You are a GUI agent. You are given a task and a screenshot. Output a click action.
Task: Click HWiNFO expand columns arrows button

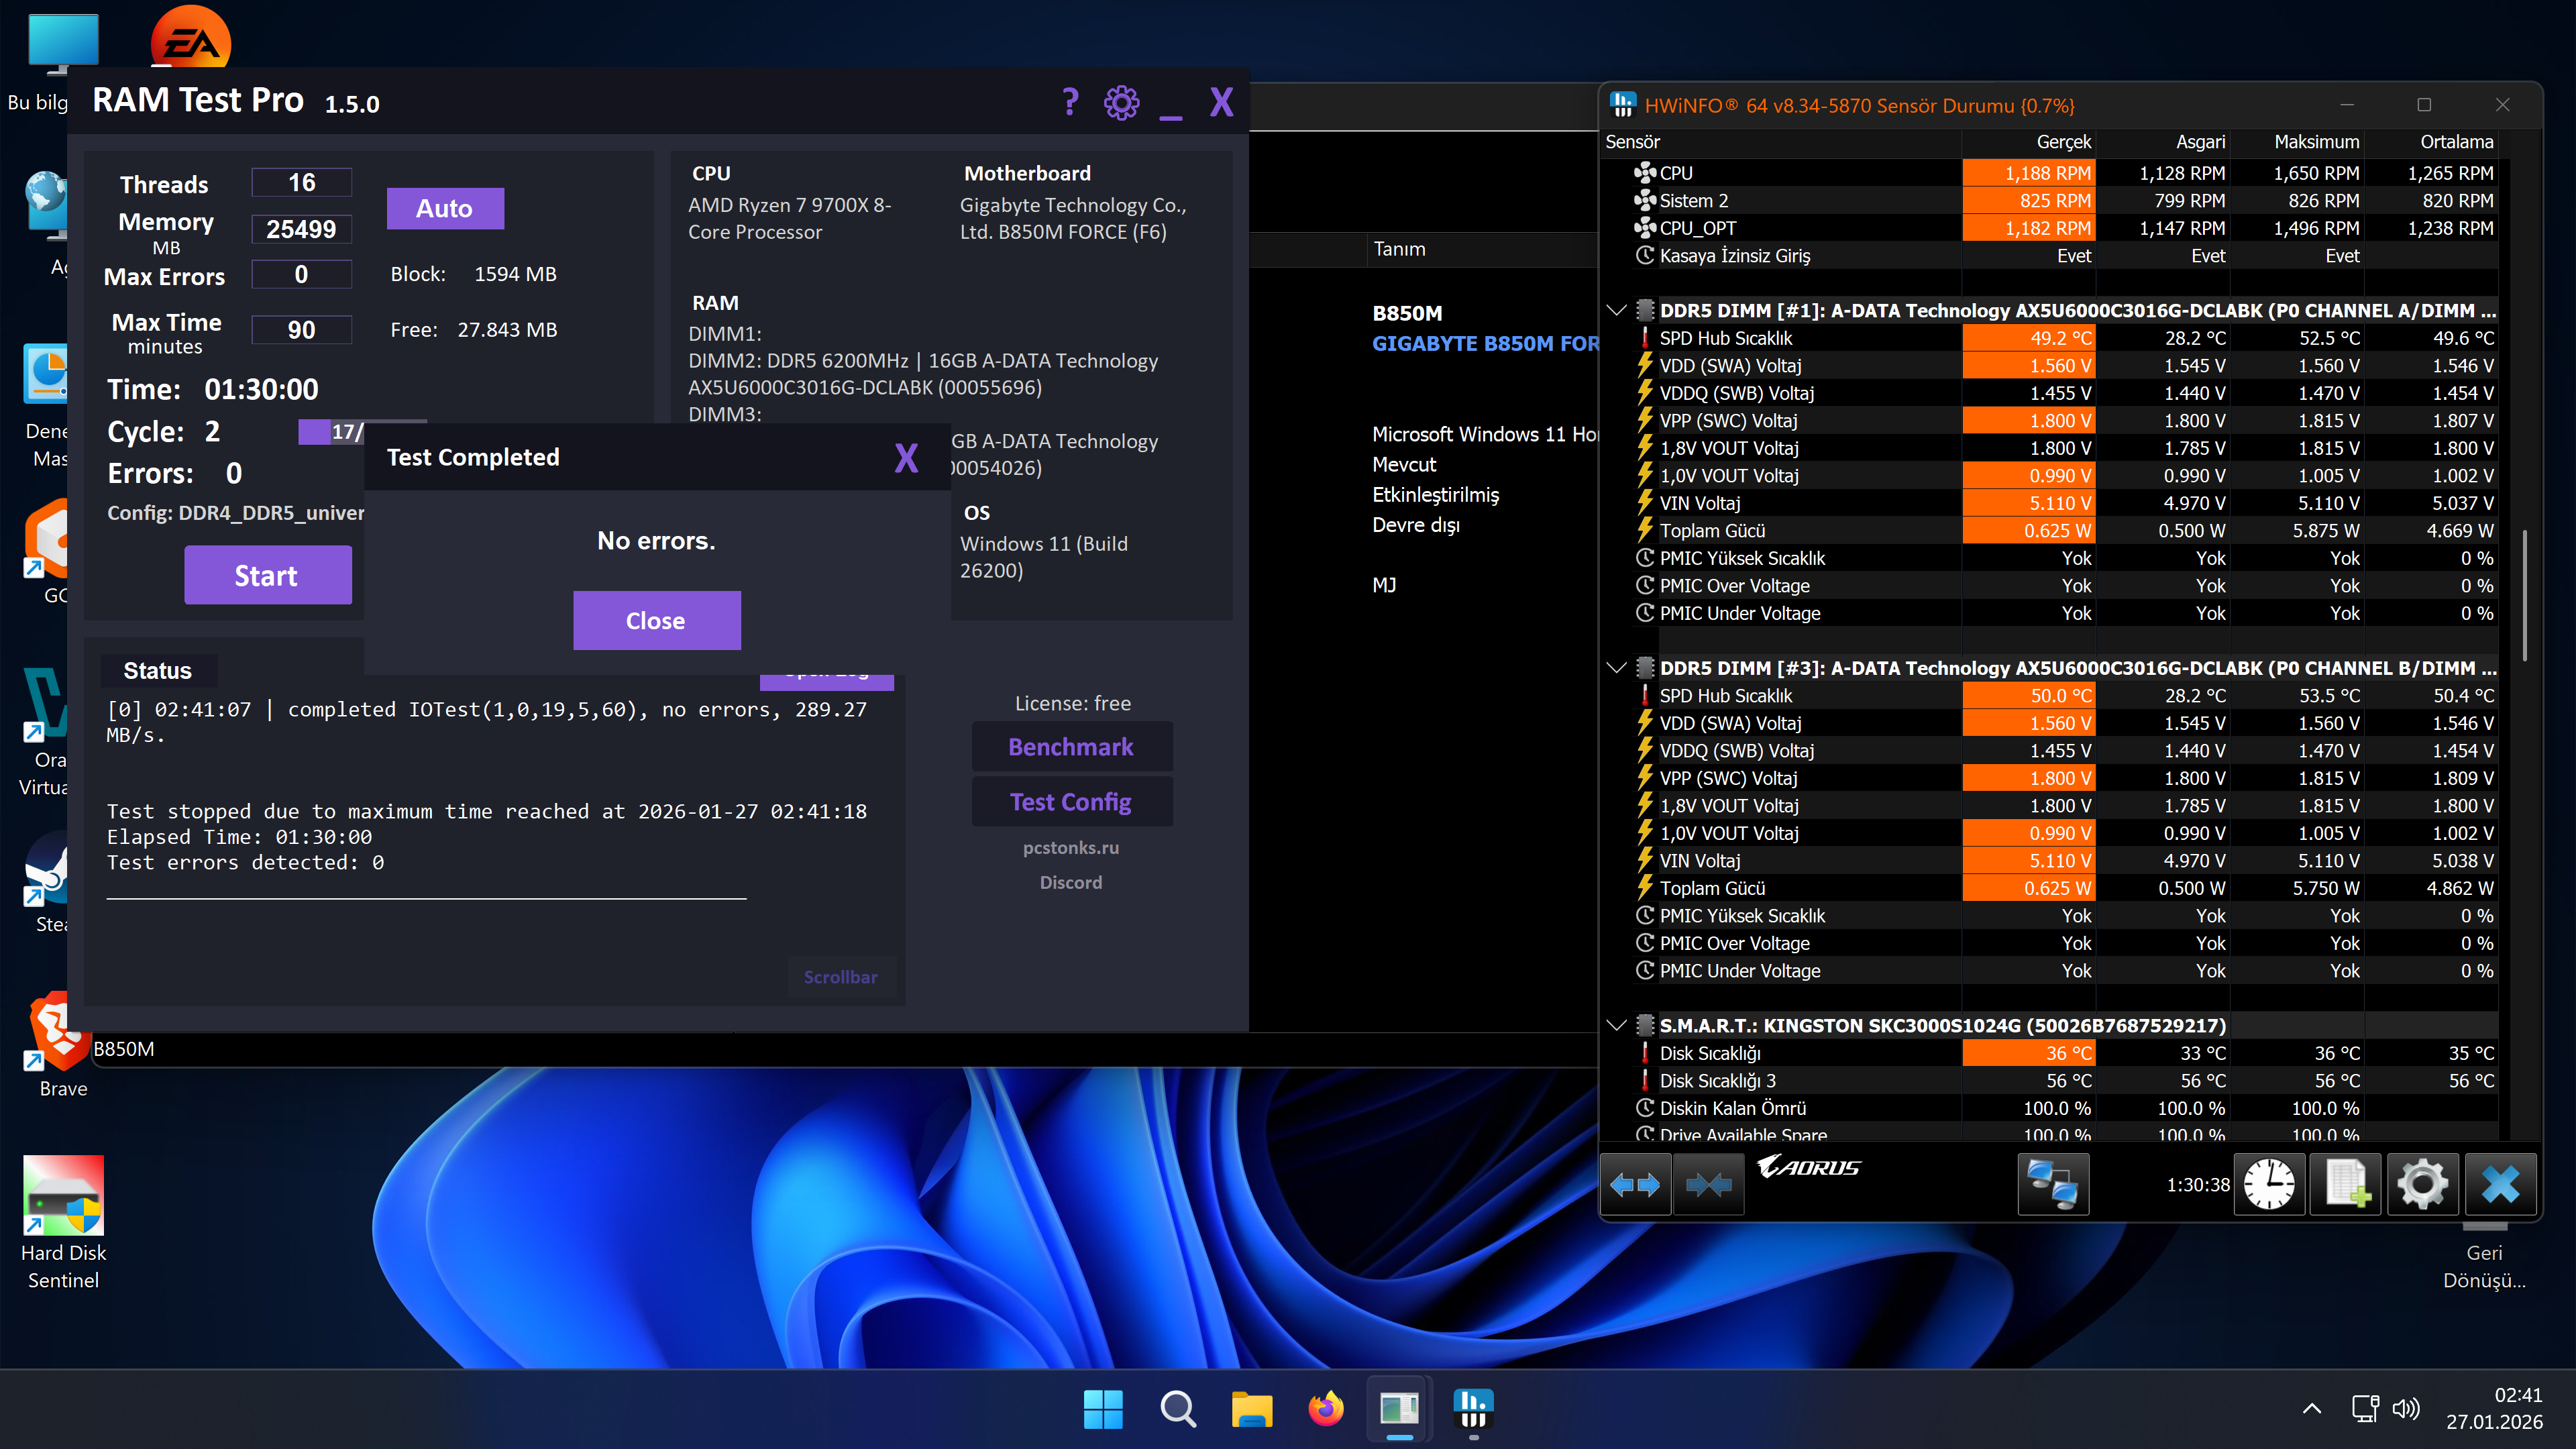pos(1636,1185)
